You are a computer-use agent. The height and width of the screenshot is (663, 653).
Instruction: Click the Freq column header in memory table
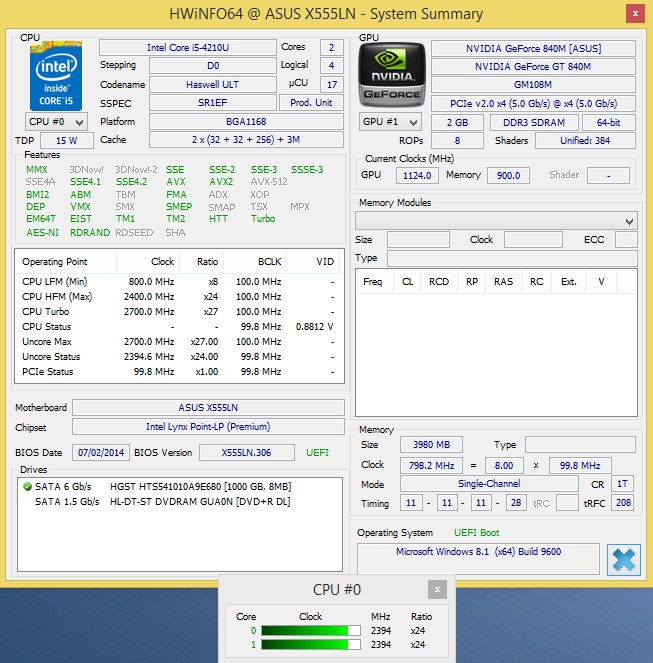pyautogui.click(x=373, y=282)
